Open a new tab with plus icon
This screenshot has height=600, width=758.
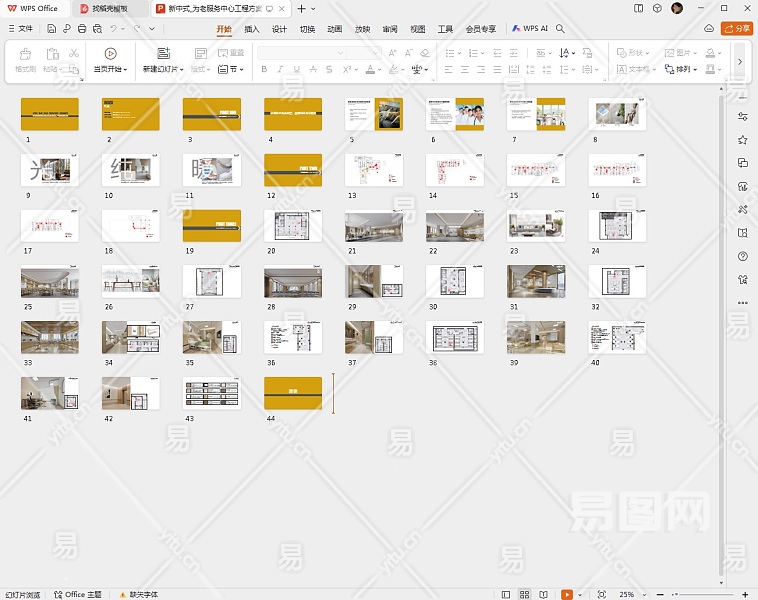click(300, 8)
